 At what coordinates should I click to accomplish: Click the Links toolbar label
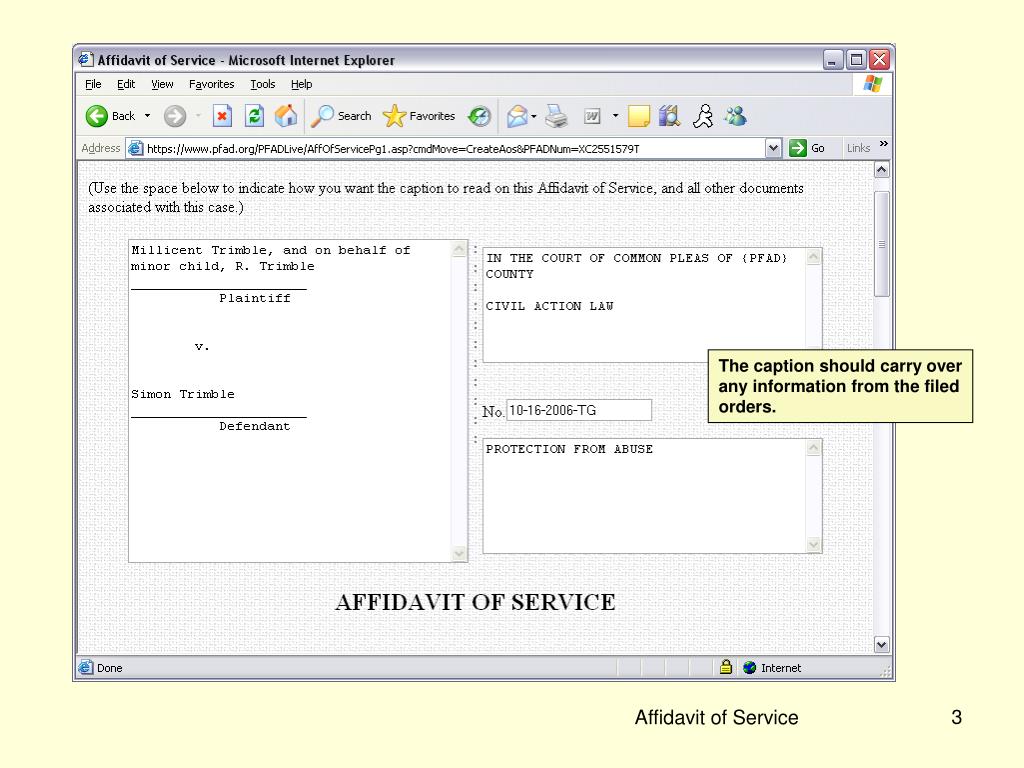[858, 148]
